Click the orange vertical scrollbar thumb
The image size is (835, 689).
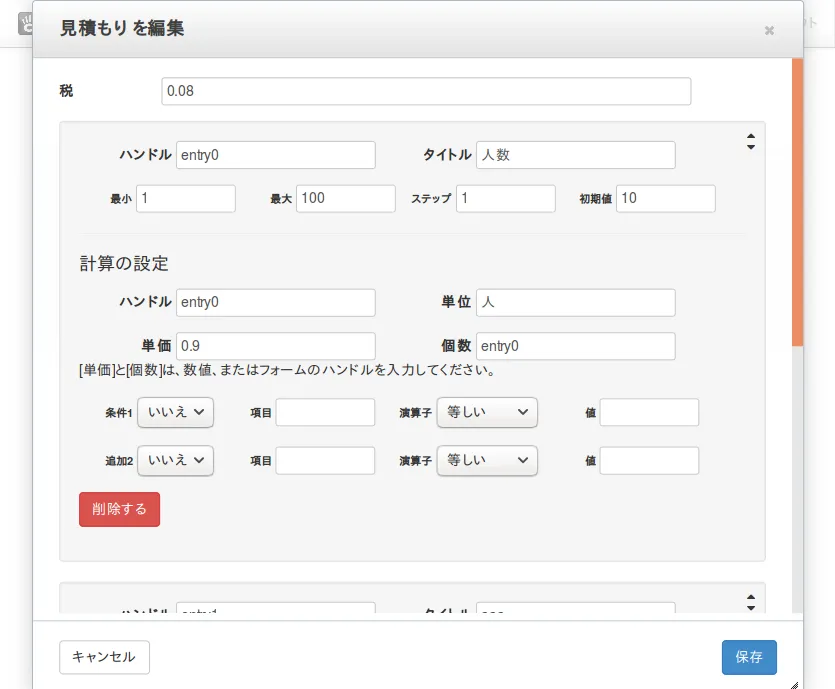click(x=797, y=200)
